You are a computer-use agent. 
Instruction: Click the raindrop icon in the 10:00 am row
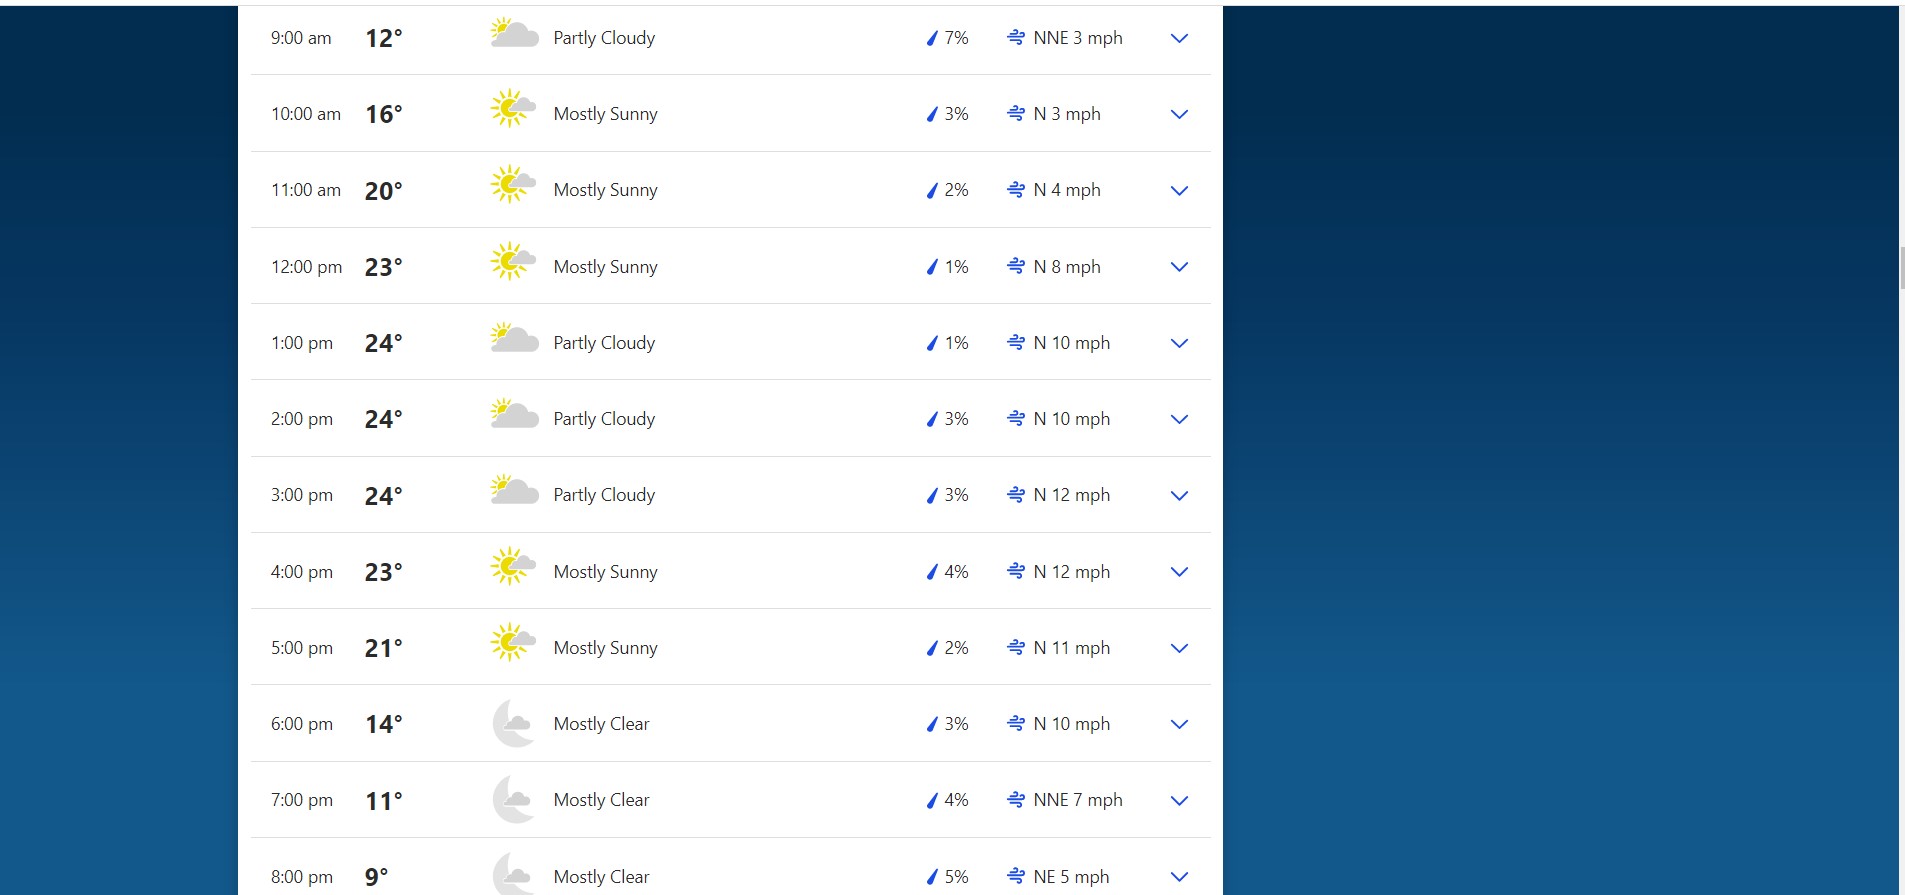point(932,114)
